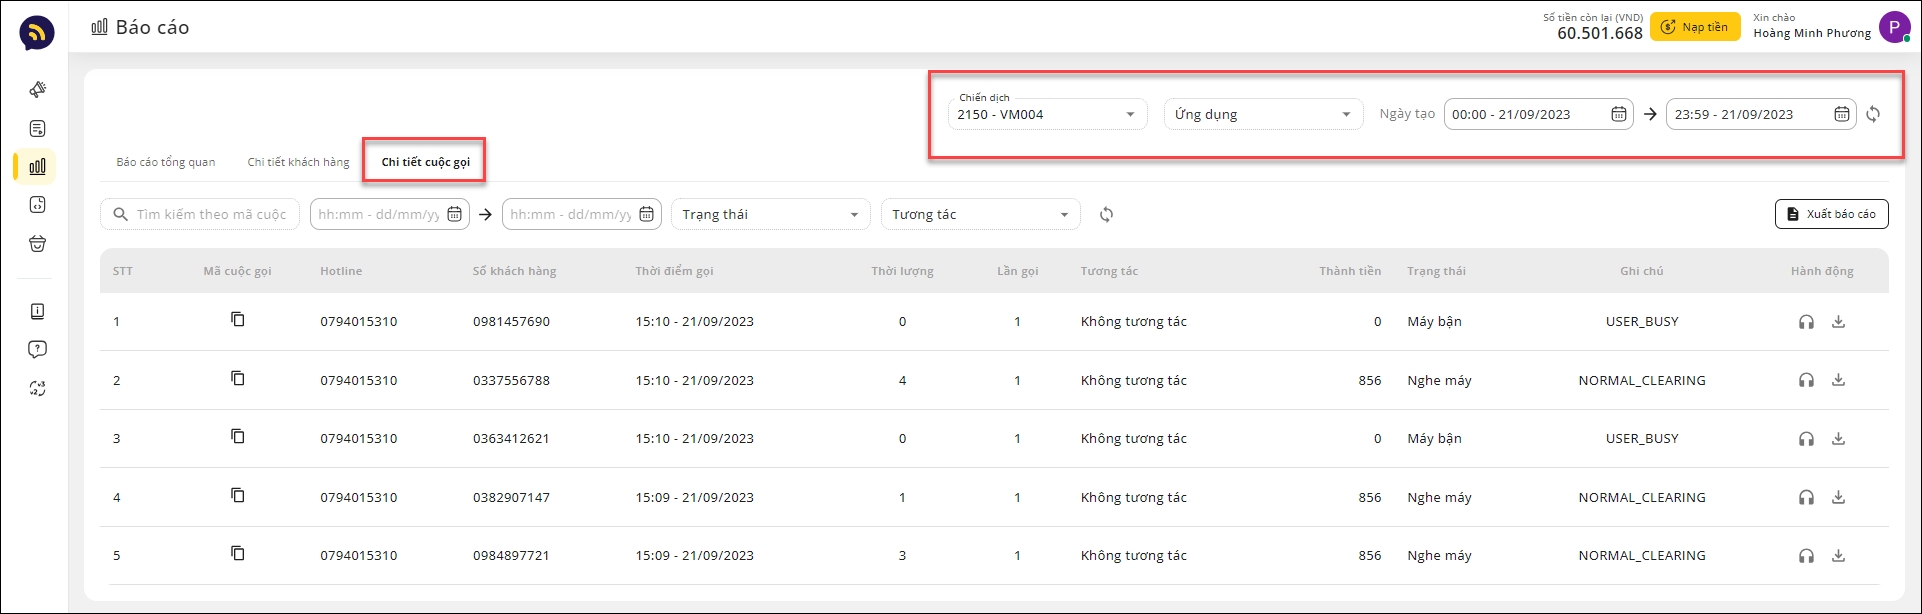
Task: Refresh the campaign date filter
Action: (1873, 114)
